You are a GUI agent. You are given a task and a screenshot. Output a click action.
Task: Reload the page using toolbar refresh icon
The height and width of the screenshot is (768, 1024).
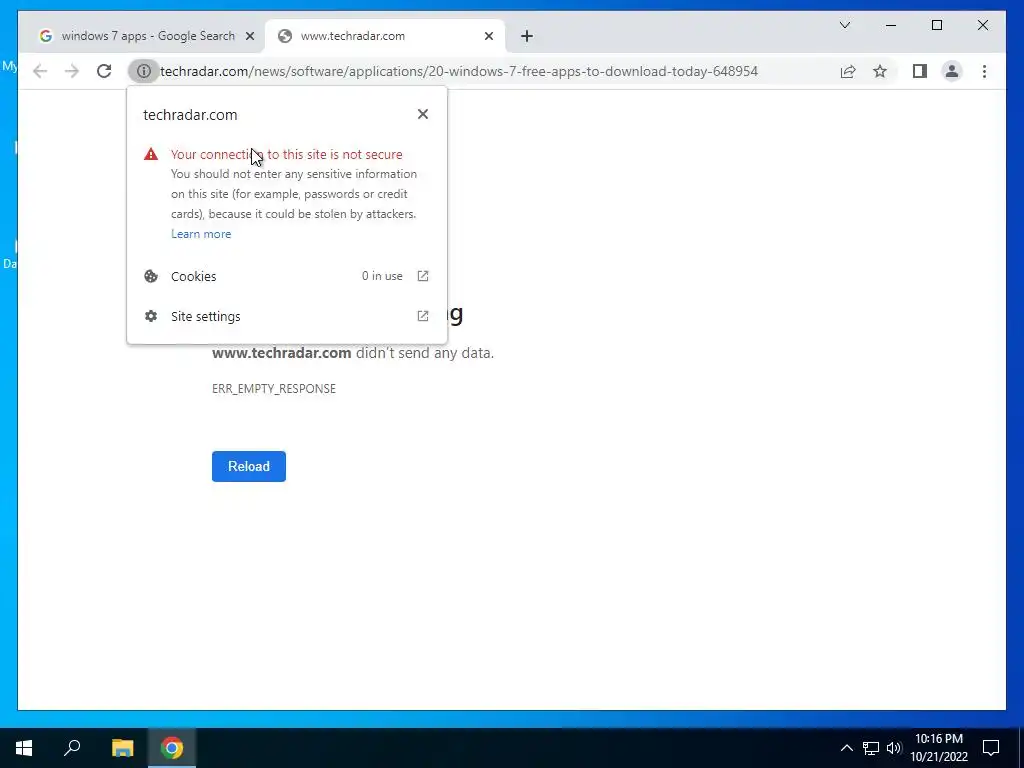pyautogui.click(x=104, y=71)
